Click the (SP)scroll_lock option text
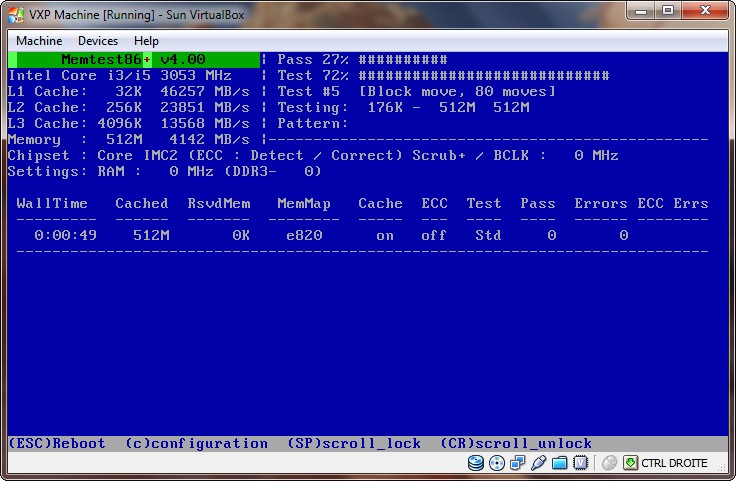The image size is (736, 481). 354,443
